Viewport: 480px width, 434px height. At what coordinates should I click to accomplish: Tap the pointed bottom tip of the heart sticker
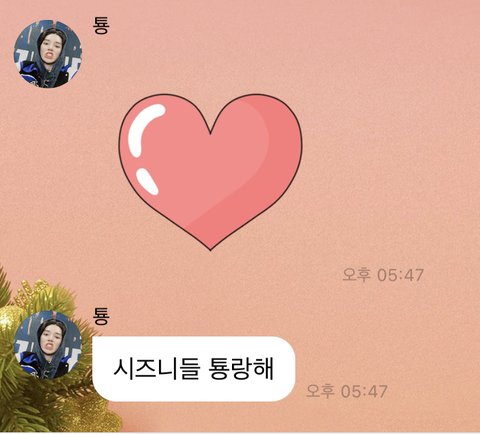click(210, 246)
